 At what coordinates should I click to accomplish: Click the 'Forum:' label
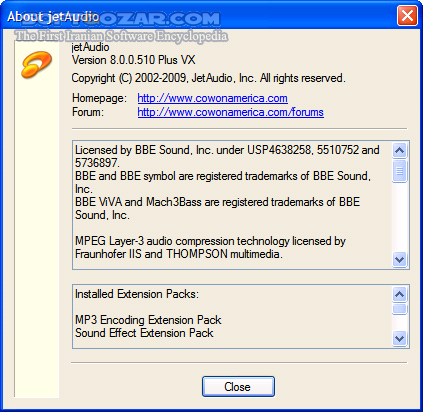[x=88, y=112]
